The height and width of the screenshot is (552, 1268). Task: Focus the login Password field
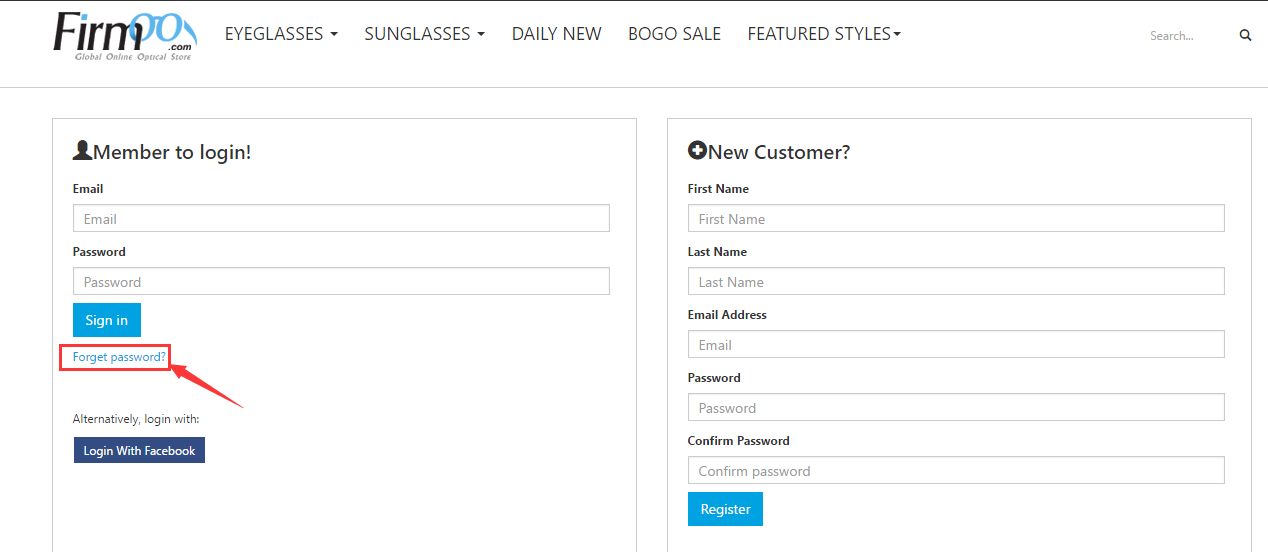[x=341, y=281]
